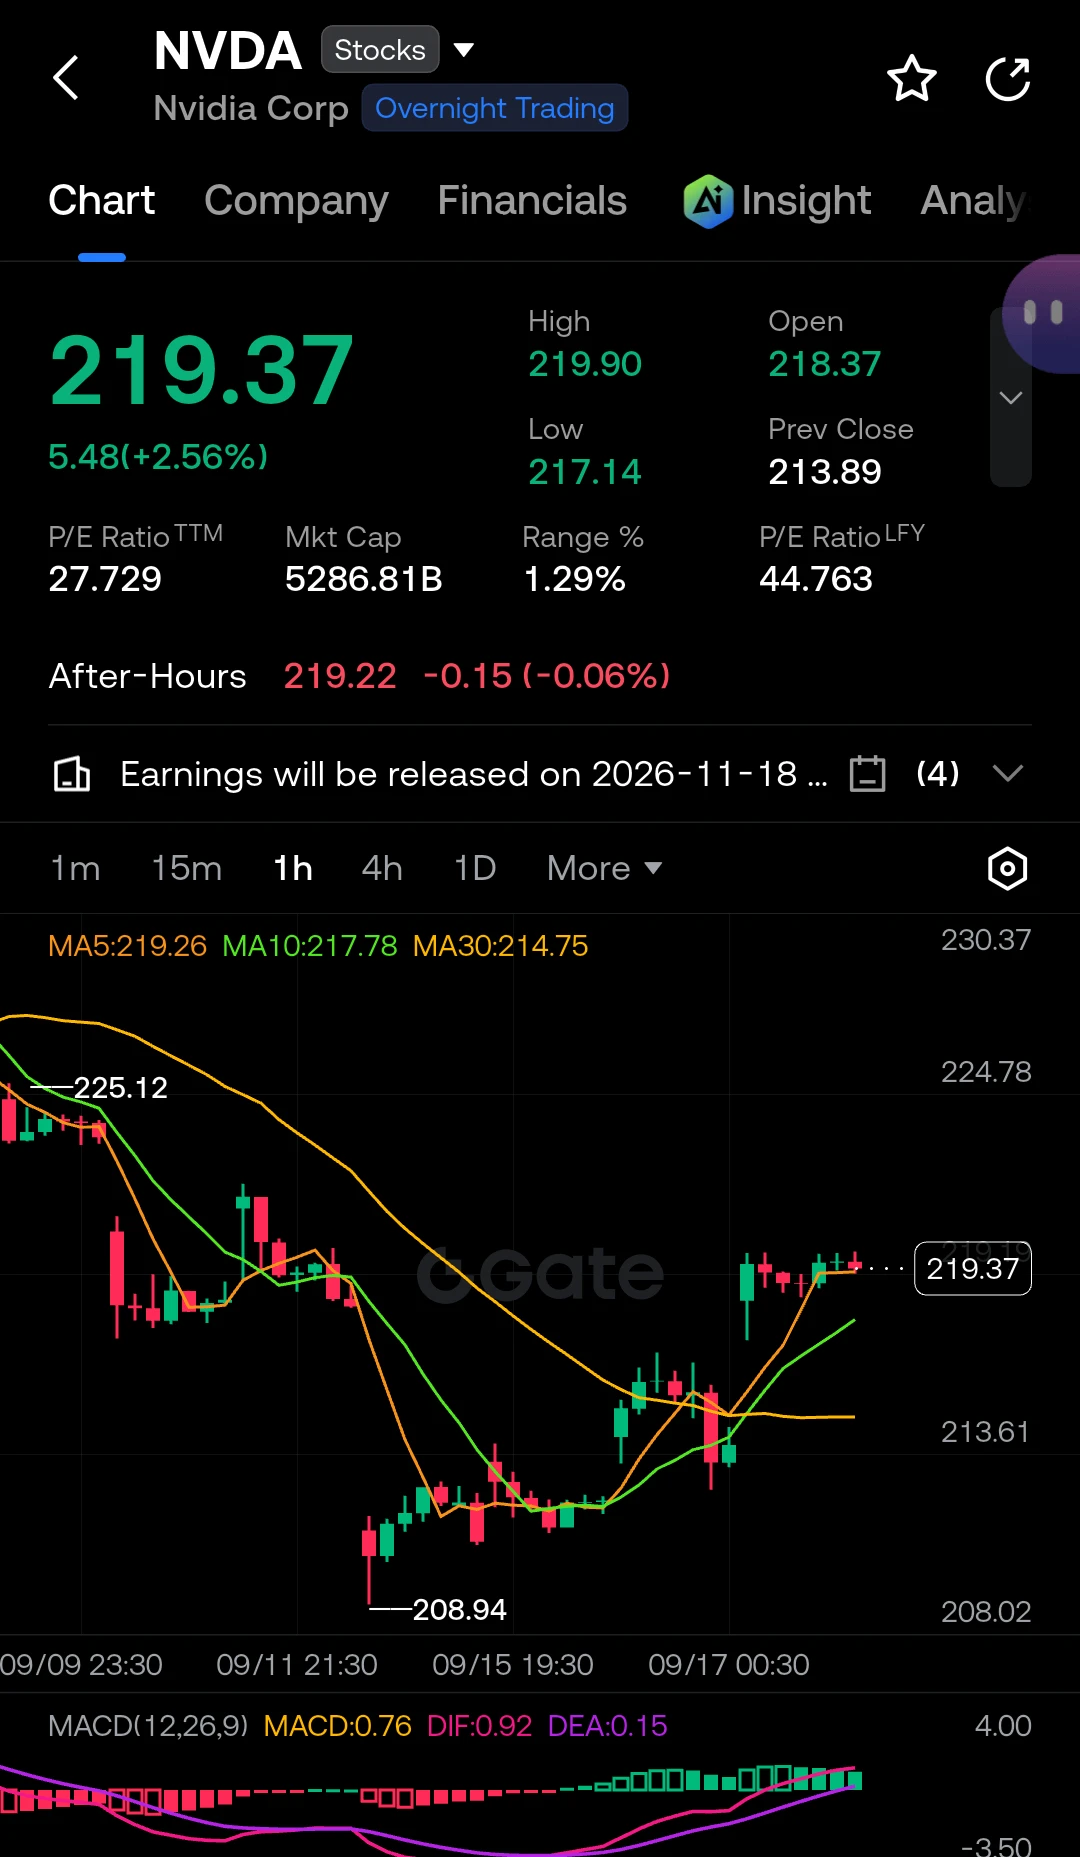Switch to the Chart tab
Screen dimensions: 1080x1857
pos(101,201)
